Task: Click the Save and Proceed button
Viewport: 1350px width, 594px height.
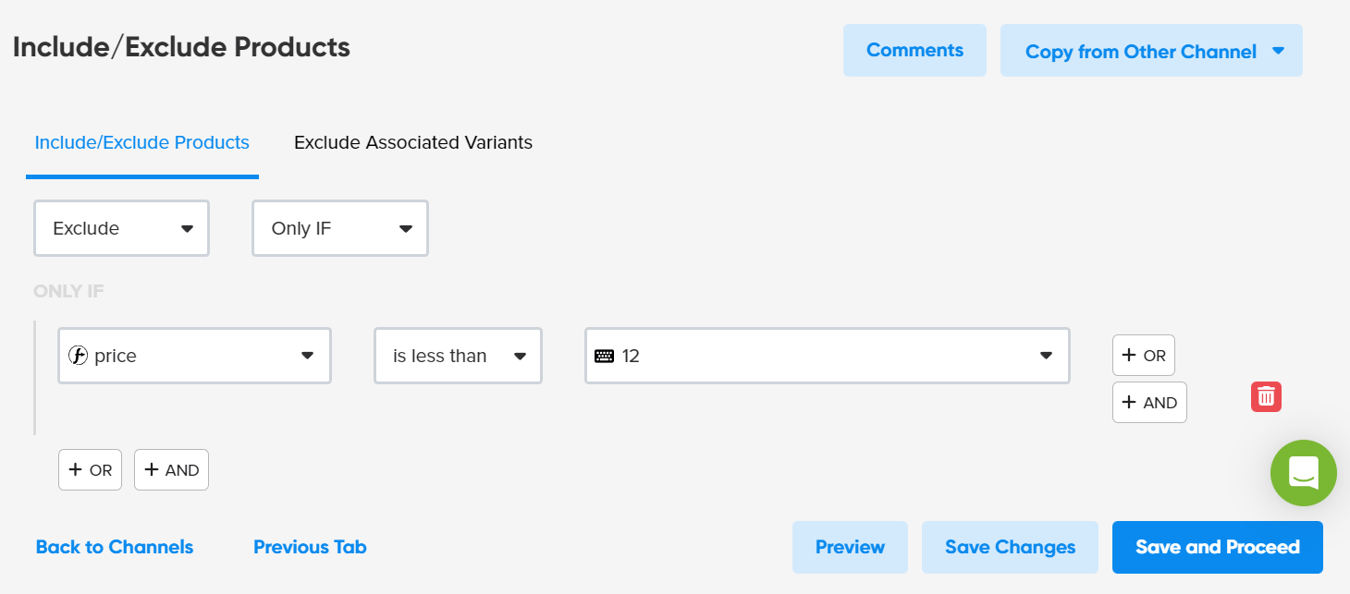Action: pos(1217,547)
